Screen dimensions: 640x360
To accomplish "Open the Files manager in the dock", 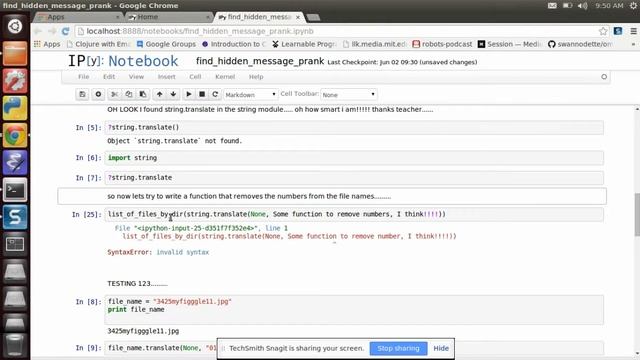I will 15,53.
